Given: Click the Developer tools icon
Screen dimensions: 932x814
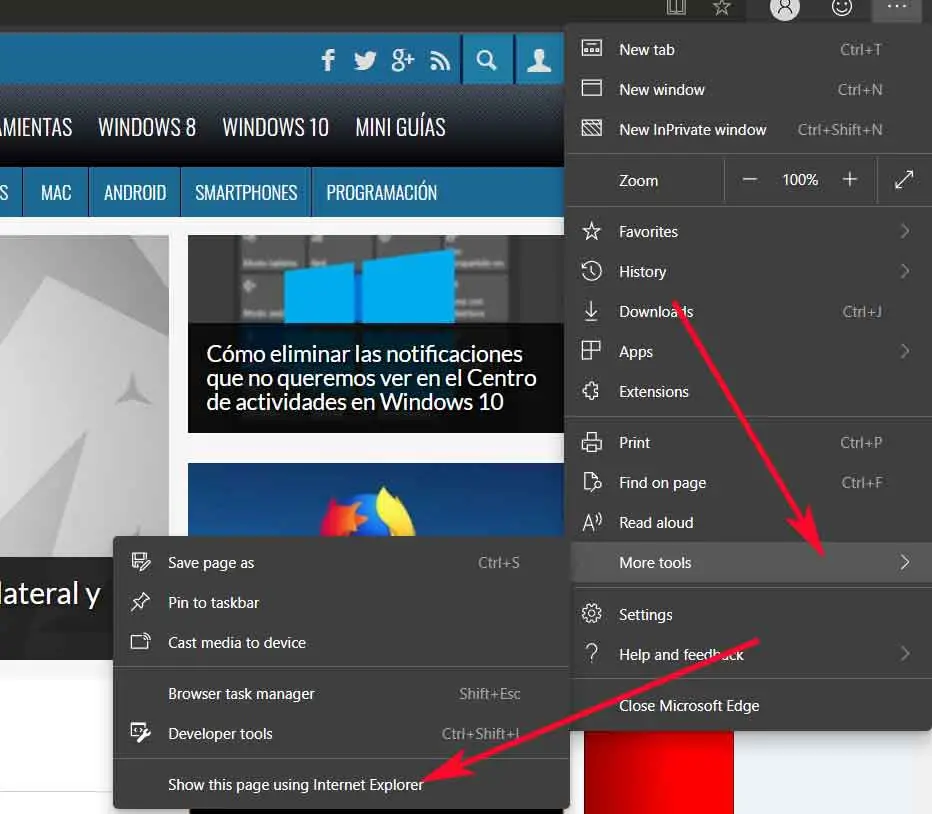Looking at the screenshot, I should [141, 733].
